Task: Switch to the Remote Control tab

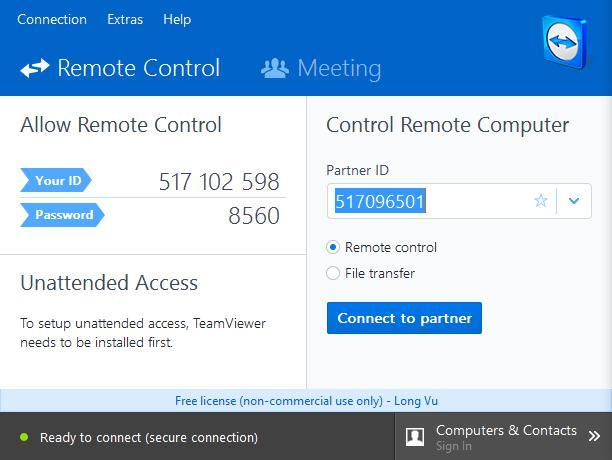Action: point(120,68)
